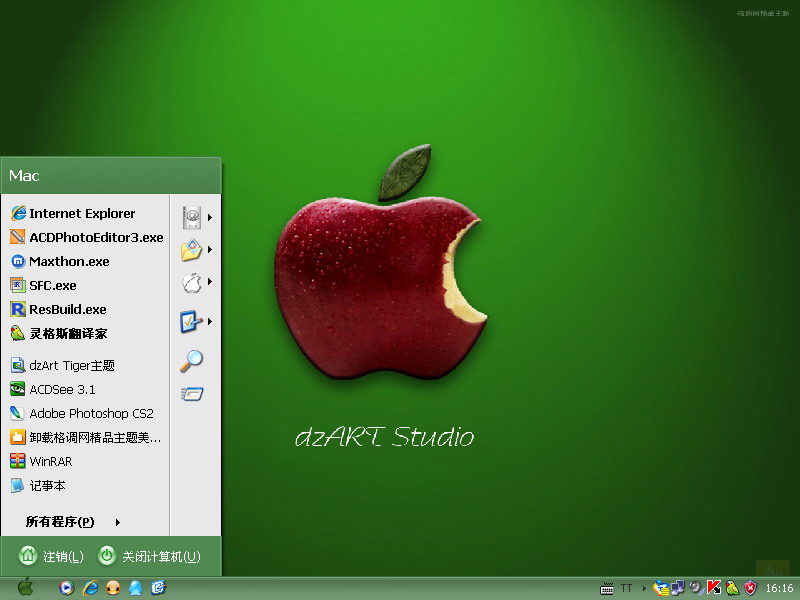Open the network computers tray icon

678,588
